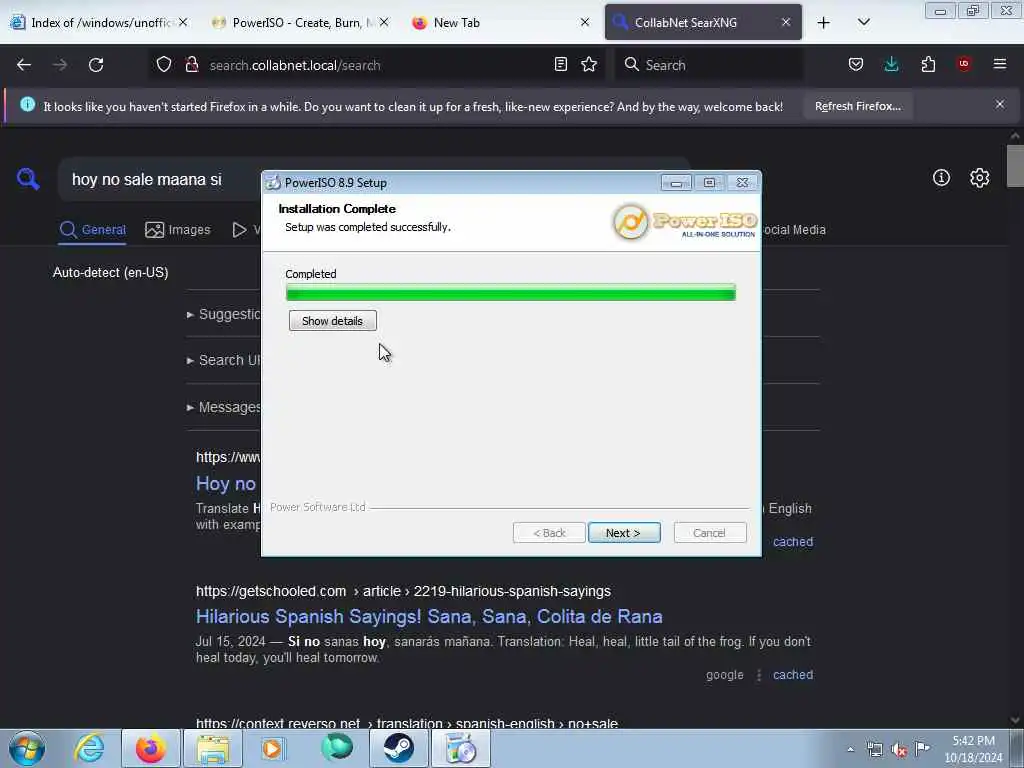
Task: Click Next in PowerISO Setup
Action: (x=624, y=533)
